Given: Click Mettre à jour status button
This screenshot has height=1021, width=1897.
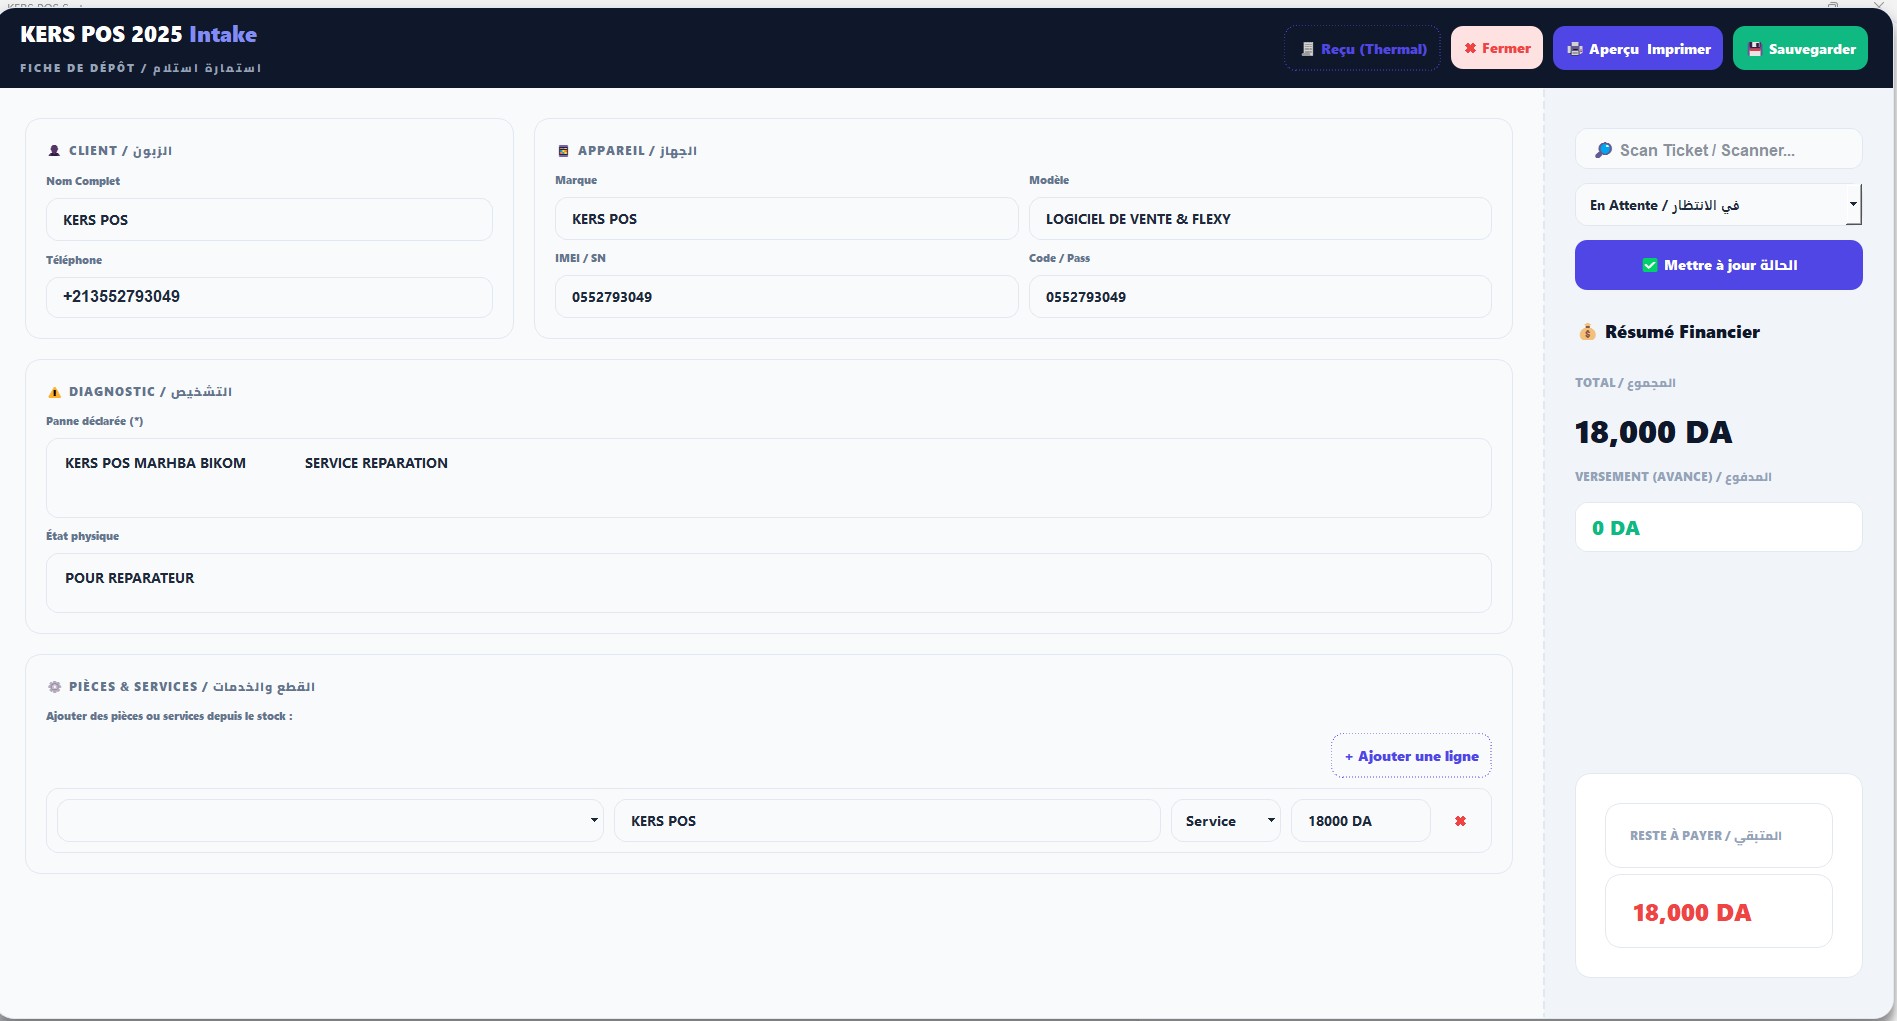Looking at the screenshot, I should pyautogui.click(x=1718, y=265).
